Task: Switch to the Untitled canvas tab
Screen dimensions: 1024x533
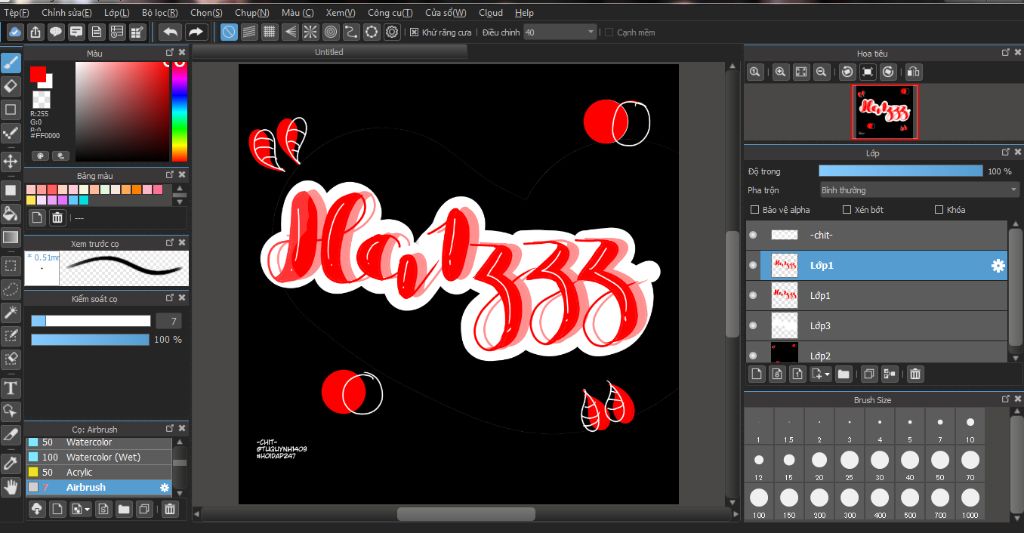Action: [x=328, y=52]
